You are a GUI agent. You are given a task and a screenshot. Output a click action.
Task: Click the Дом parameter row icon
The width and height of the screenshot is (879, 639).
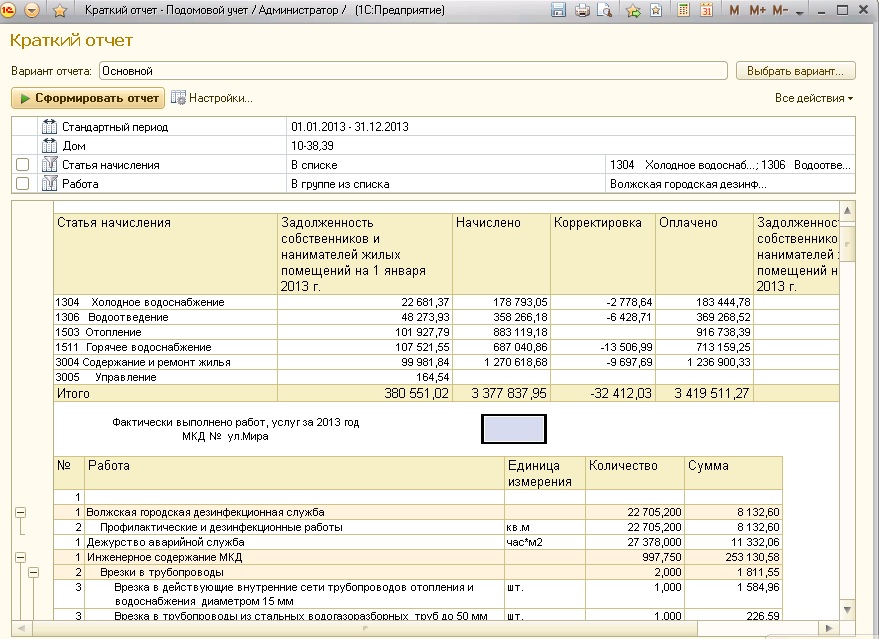click(x=49, y=146)
